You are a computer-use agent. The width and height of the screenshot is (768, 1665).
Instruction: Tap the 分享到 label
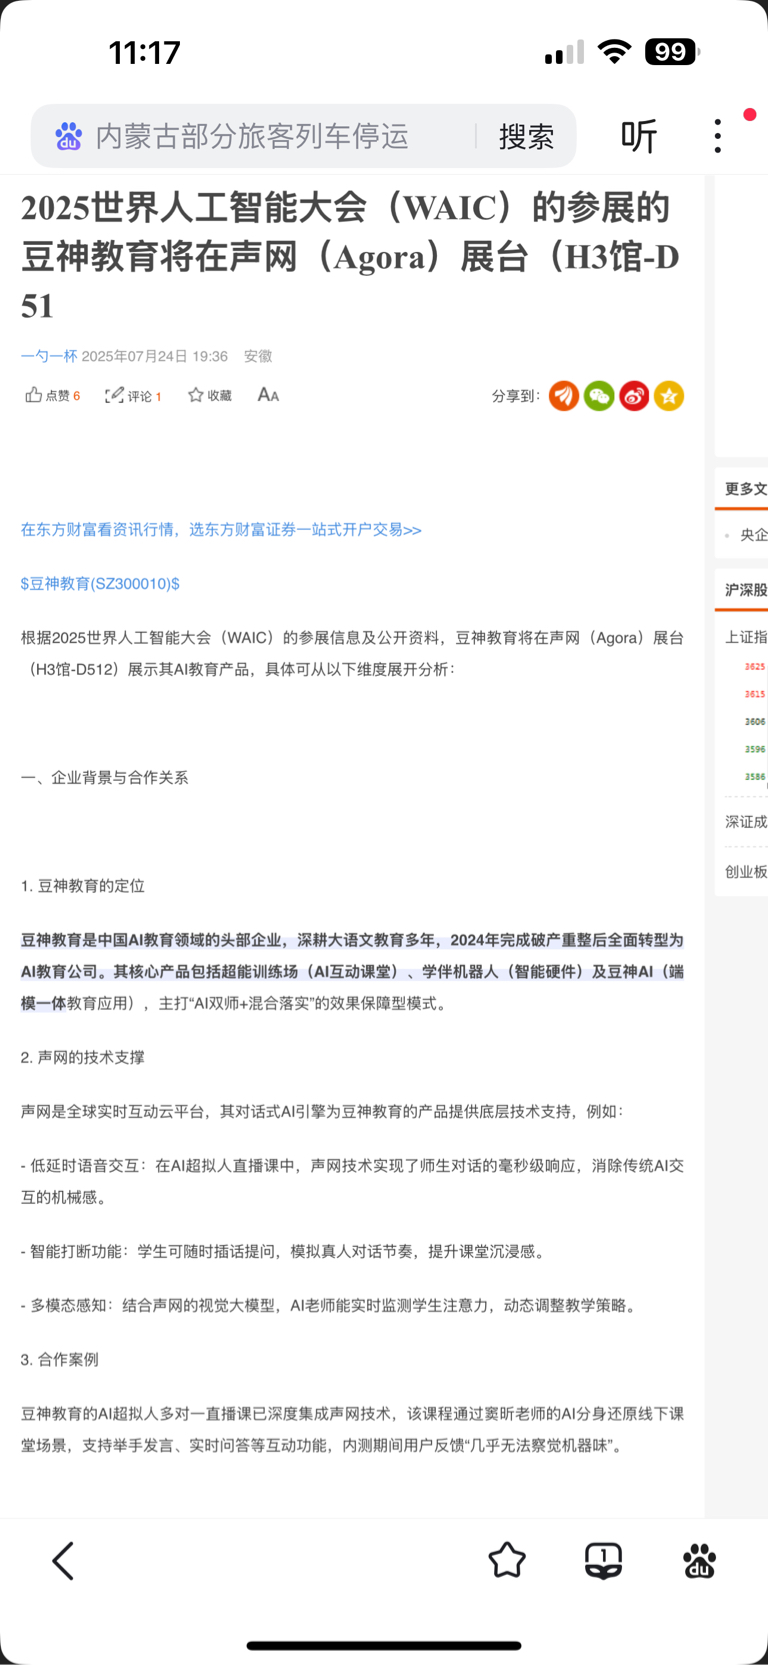point(515,396)
